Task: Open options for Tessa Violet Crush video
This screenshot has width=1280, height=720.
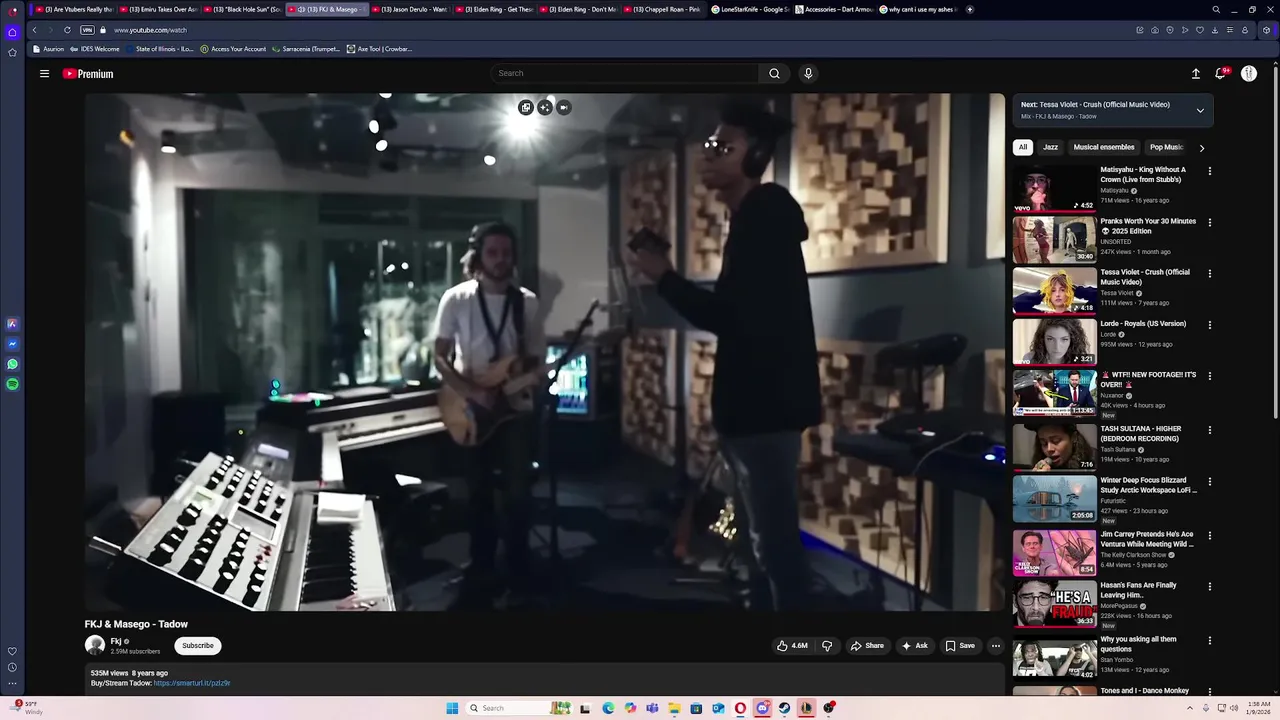Action: click(1209, 273)
